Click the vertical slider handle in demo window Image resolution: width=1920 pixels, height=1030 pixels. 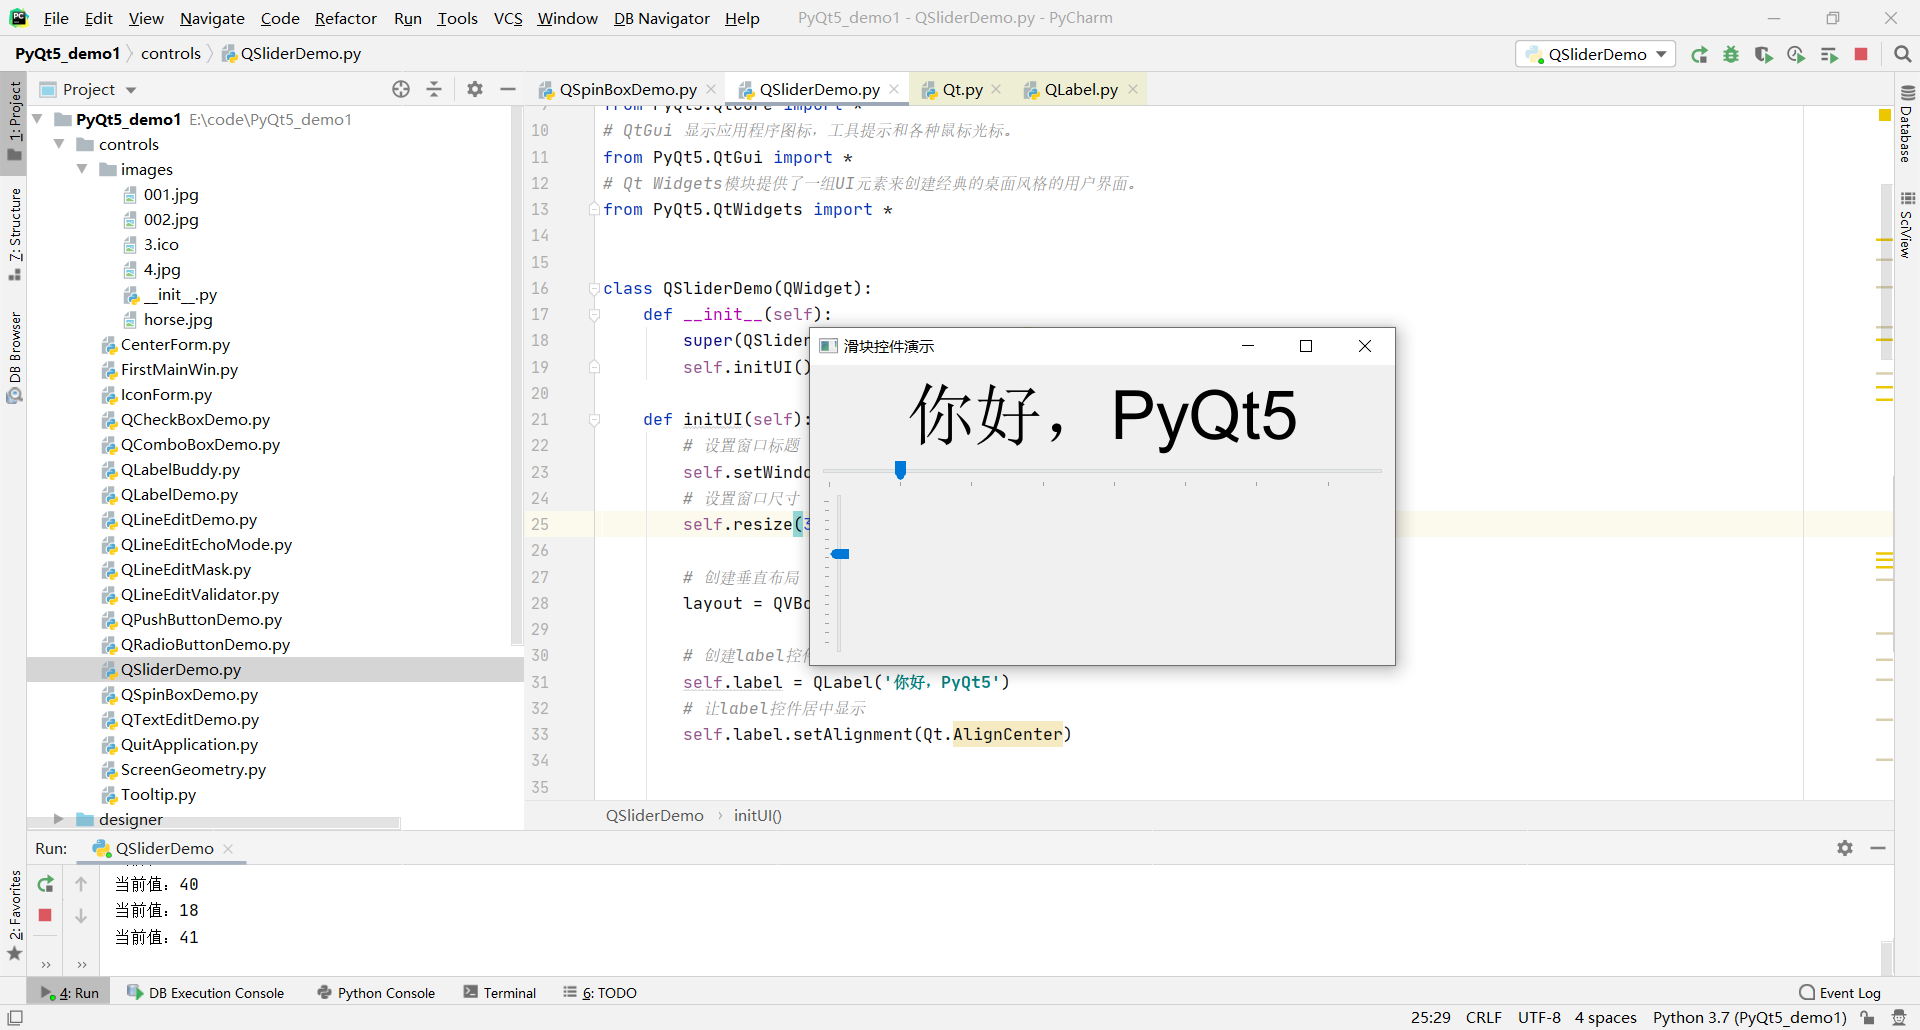(840, 554)
